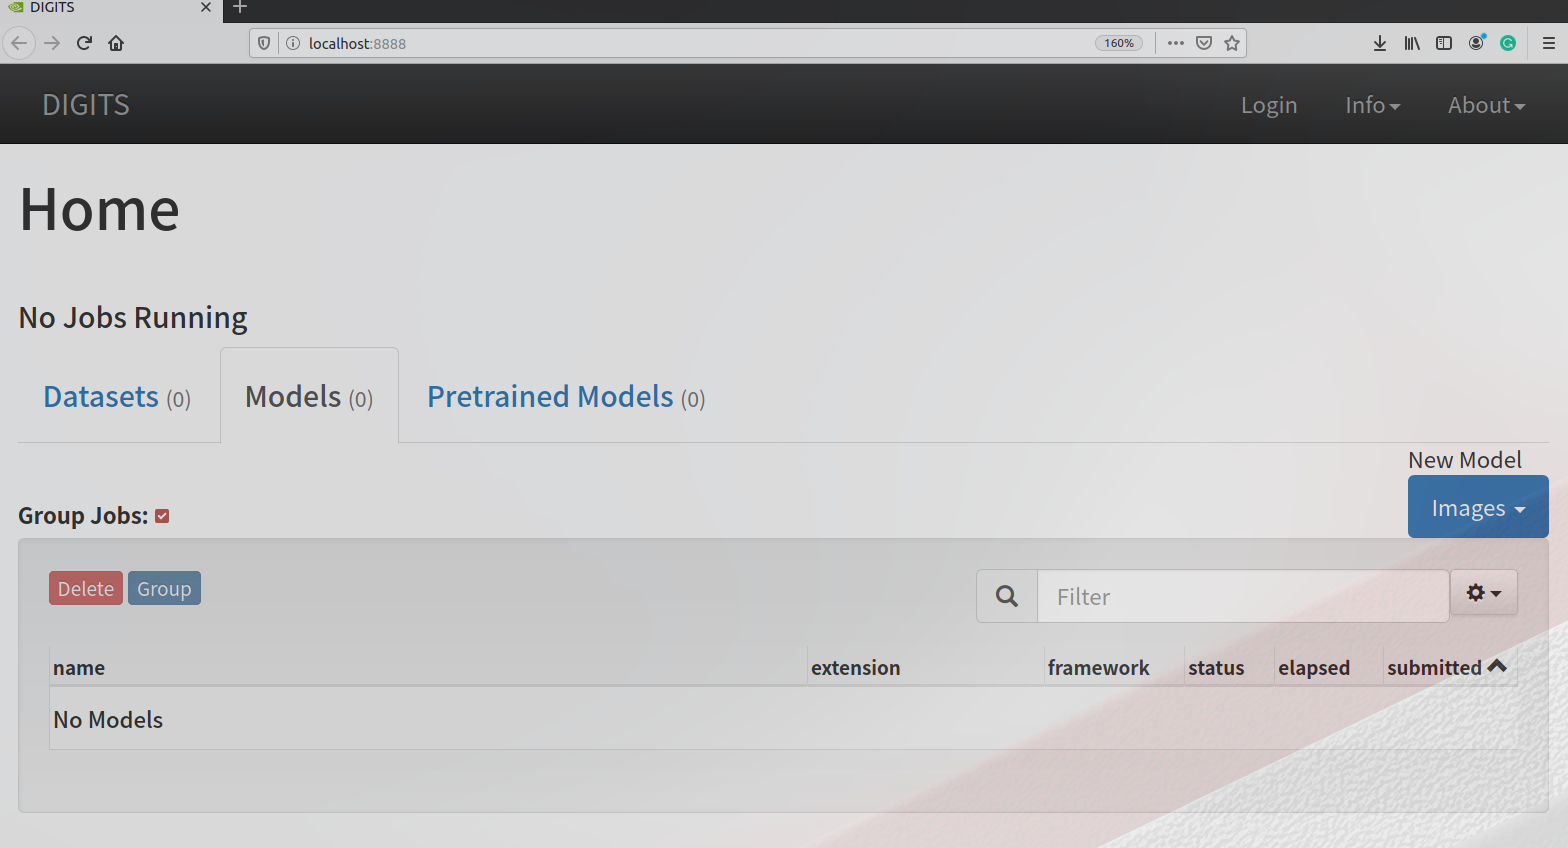
Task: Select the DIGITS browser tab
Action: click(110, 8)
